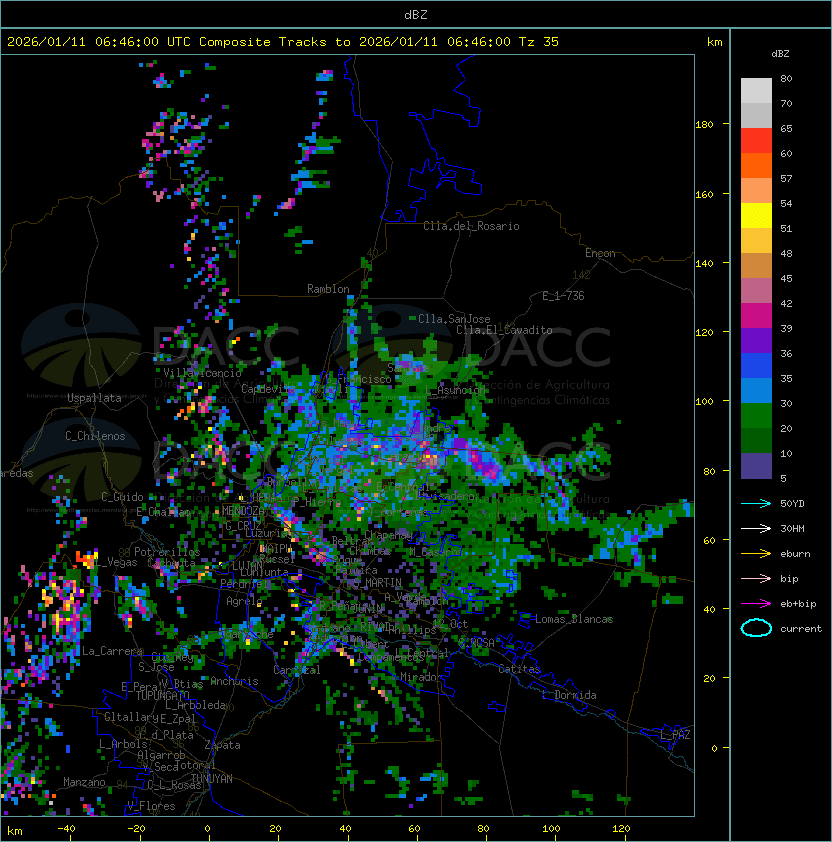Click the Ramblon place label
The height and width of the screenshot is (842, 832).
[328, 289]
